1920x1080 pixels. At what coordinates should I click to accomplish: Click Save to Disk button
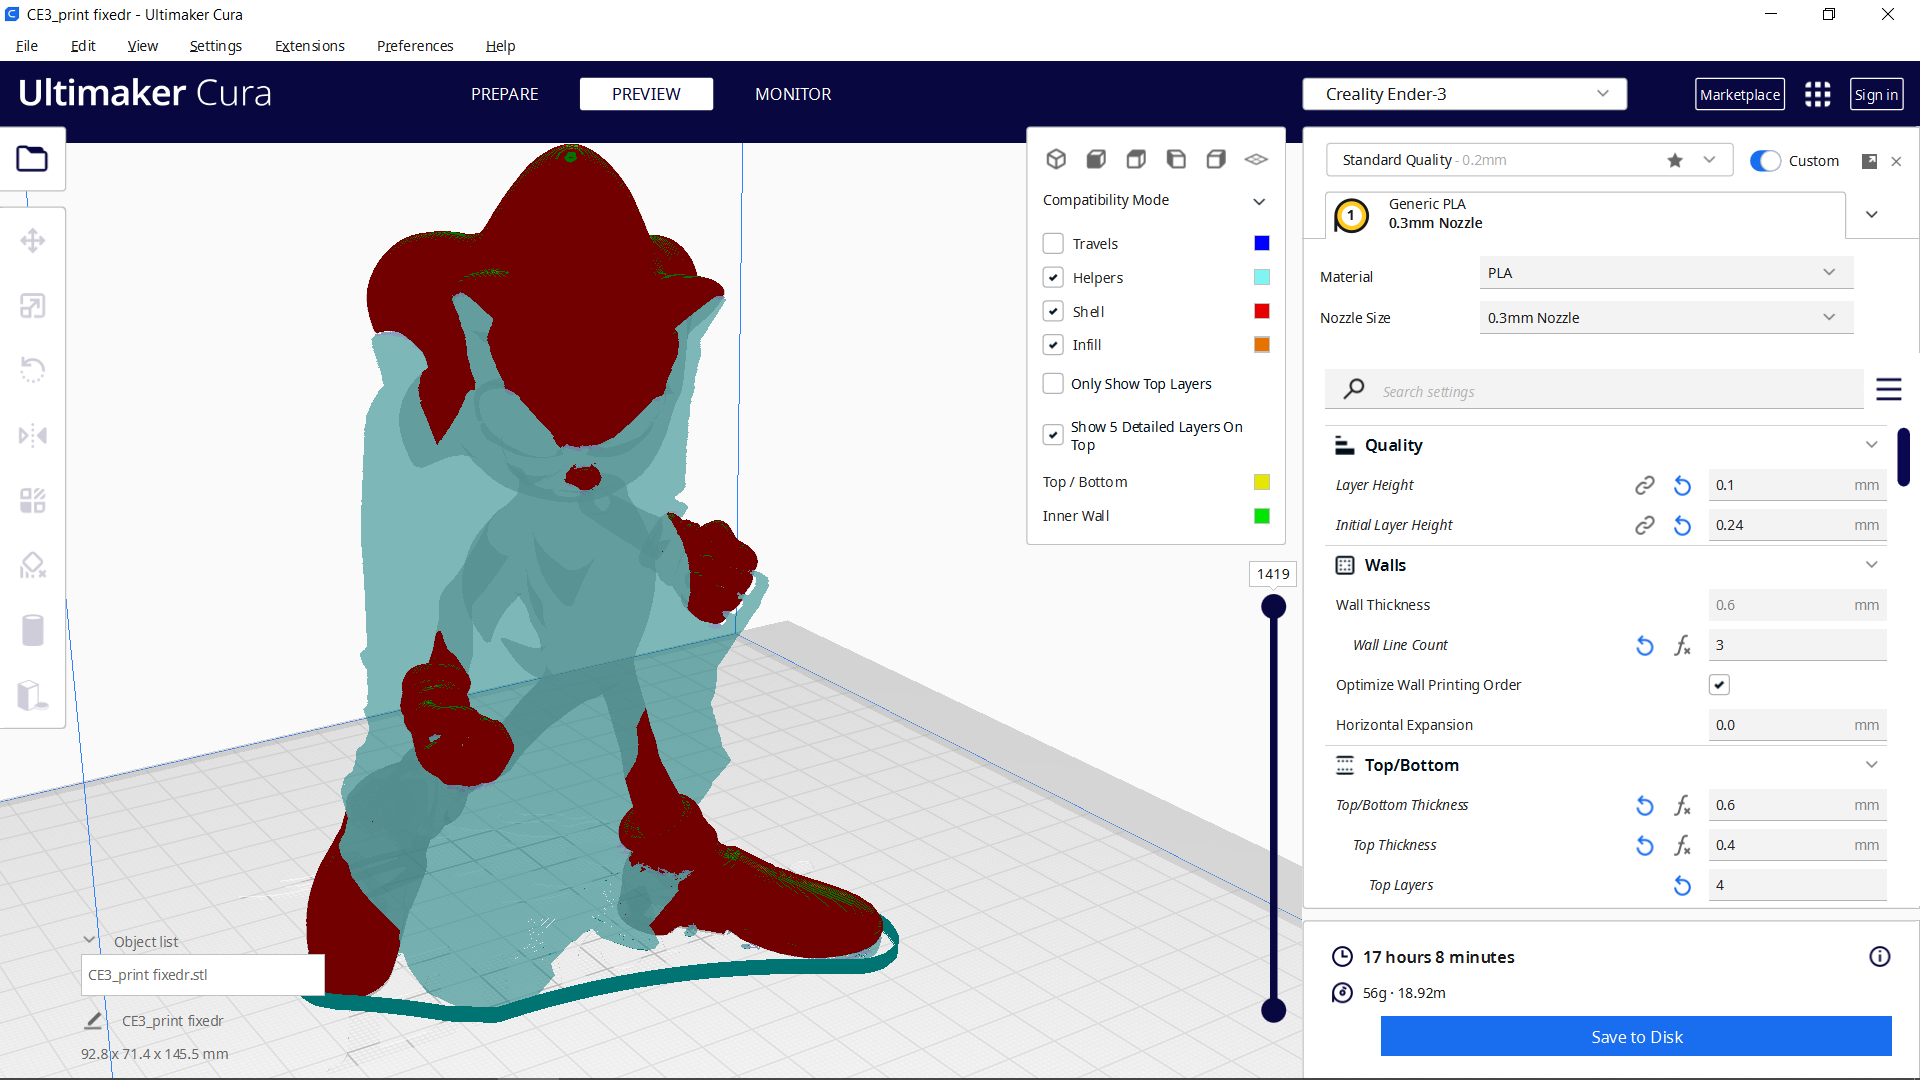point(1636,1037)
